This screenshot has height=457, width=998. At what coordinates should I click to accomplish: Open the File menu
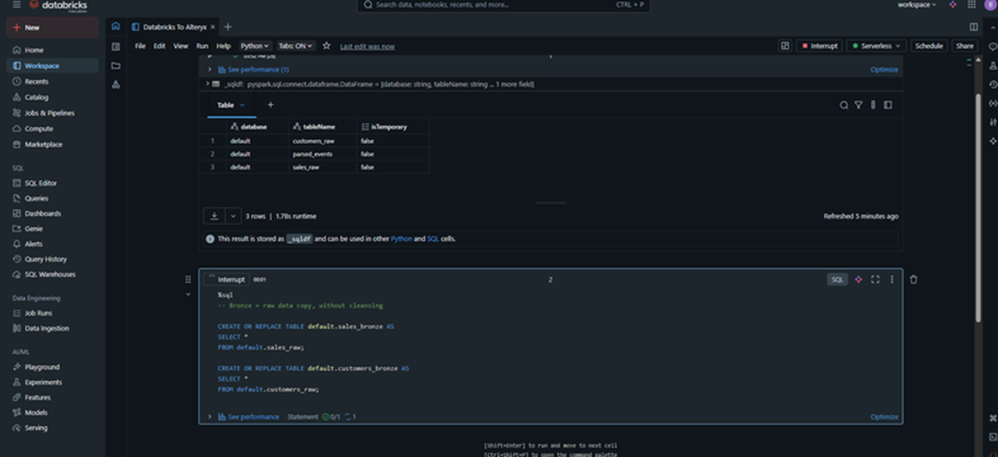140,46
